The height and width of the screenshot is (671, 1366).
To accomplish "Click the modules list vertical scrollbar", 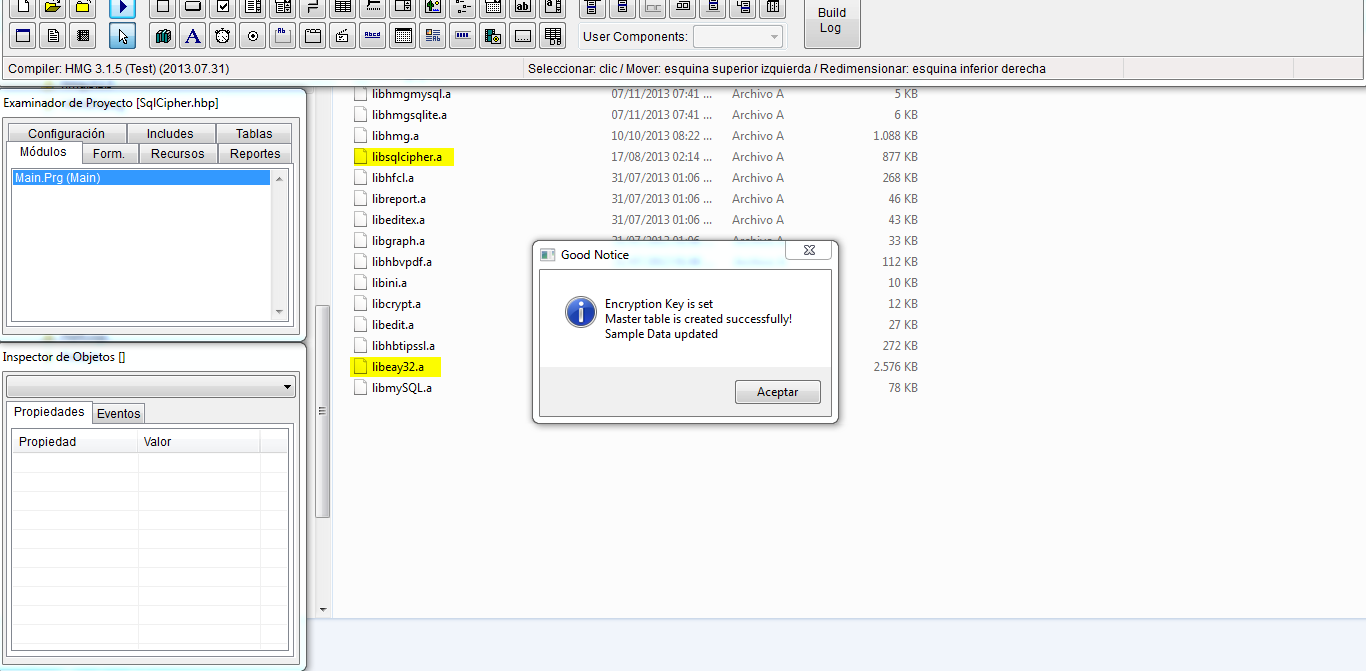I will click(279, 245).
